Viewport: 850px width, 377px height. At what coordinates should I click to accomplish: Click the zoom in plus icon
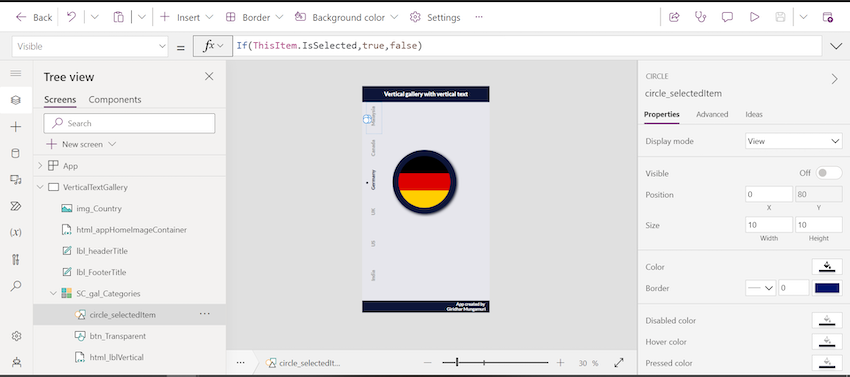(561, 363)
